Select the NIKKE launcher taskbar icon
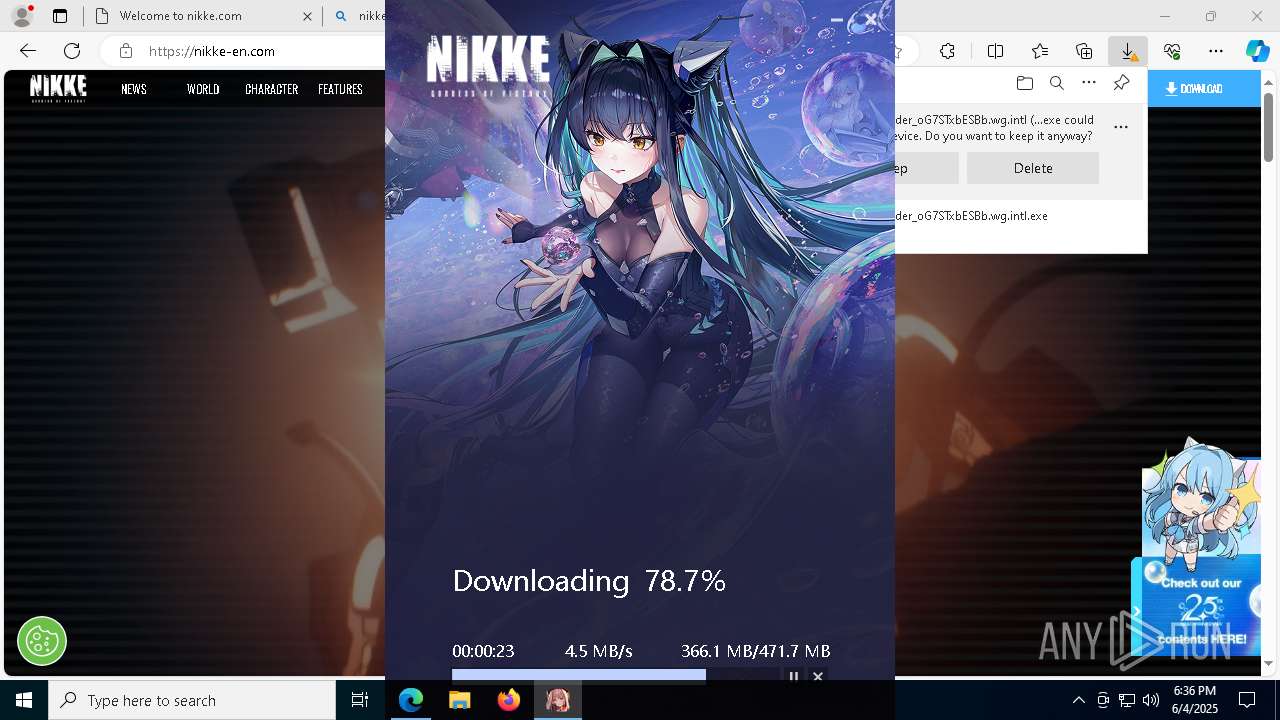 [558, 701]
